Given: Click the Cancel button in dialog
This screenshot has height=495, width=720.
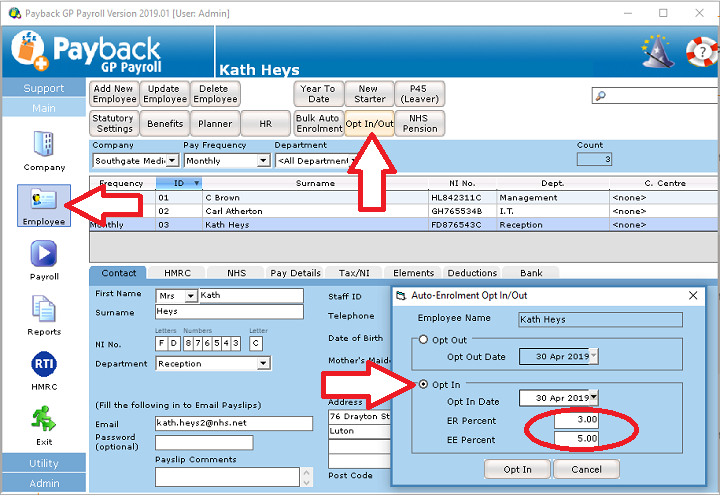Looking at the screenshot, I should 585,470.
